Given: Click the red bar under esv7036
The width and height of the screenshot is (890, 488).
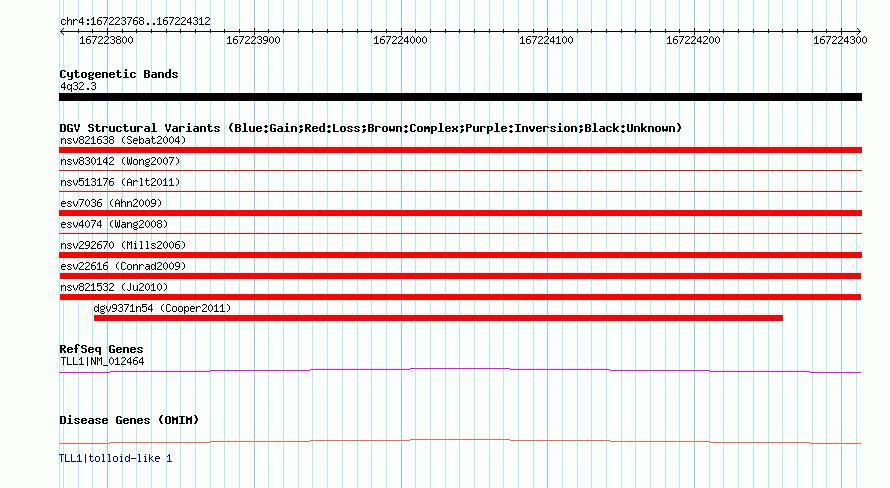Looking at the screenshot, I should [x=460, y=213].
